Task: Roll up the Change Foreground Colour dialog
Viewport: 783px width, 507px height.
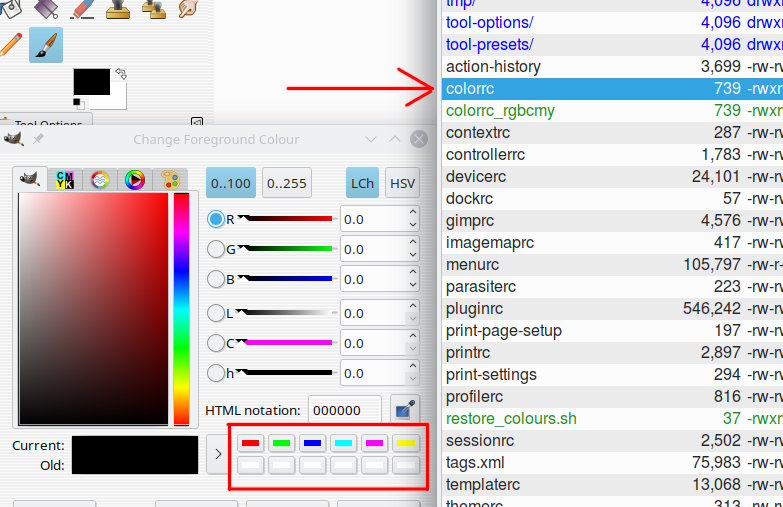Action: coord(394,139)
